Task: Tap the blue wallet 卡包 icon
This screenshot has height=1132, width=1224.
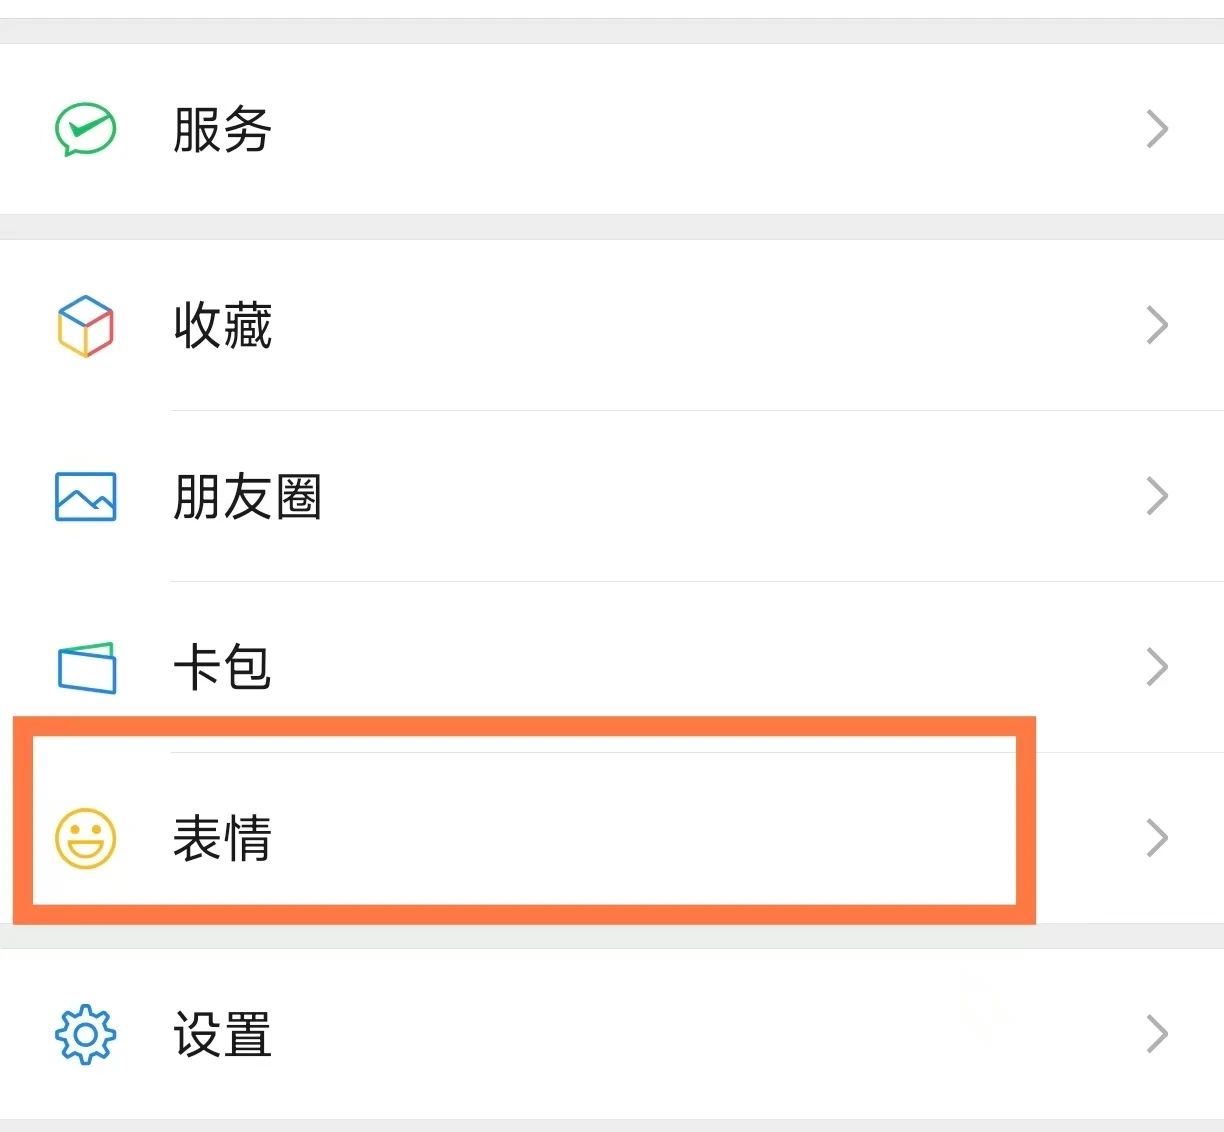Action: click(x=87, y=667)
